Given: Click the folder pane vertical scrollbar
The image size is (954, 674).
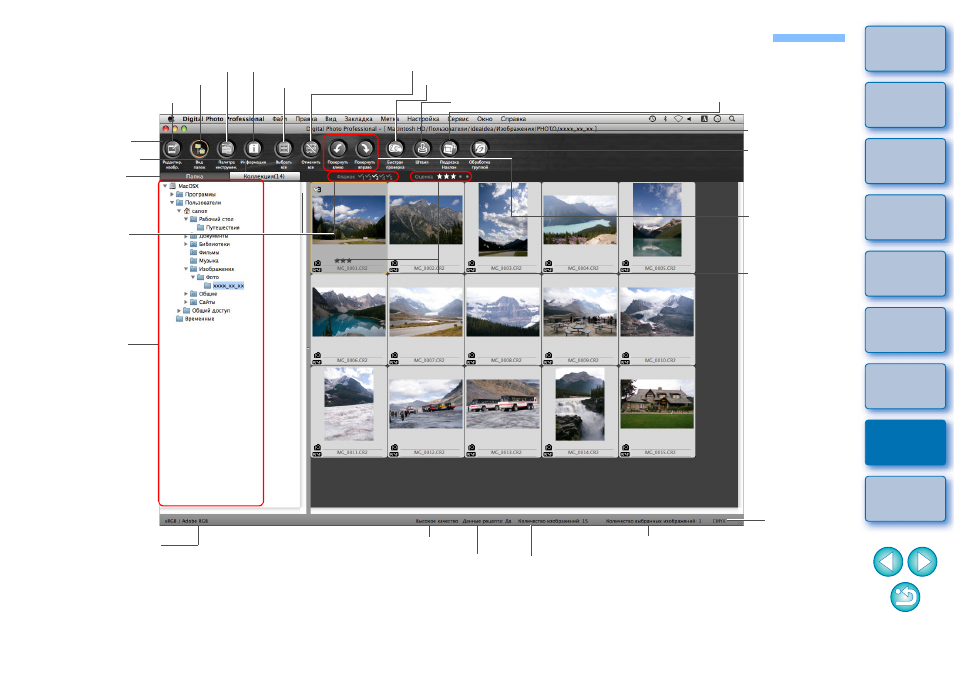Looking at the screenshot, I should (x=302, y=344).
